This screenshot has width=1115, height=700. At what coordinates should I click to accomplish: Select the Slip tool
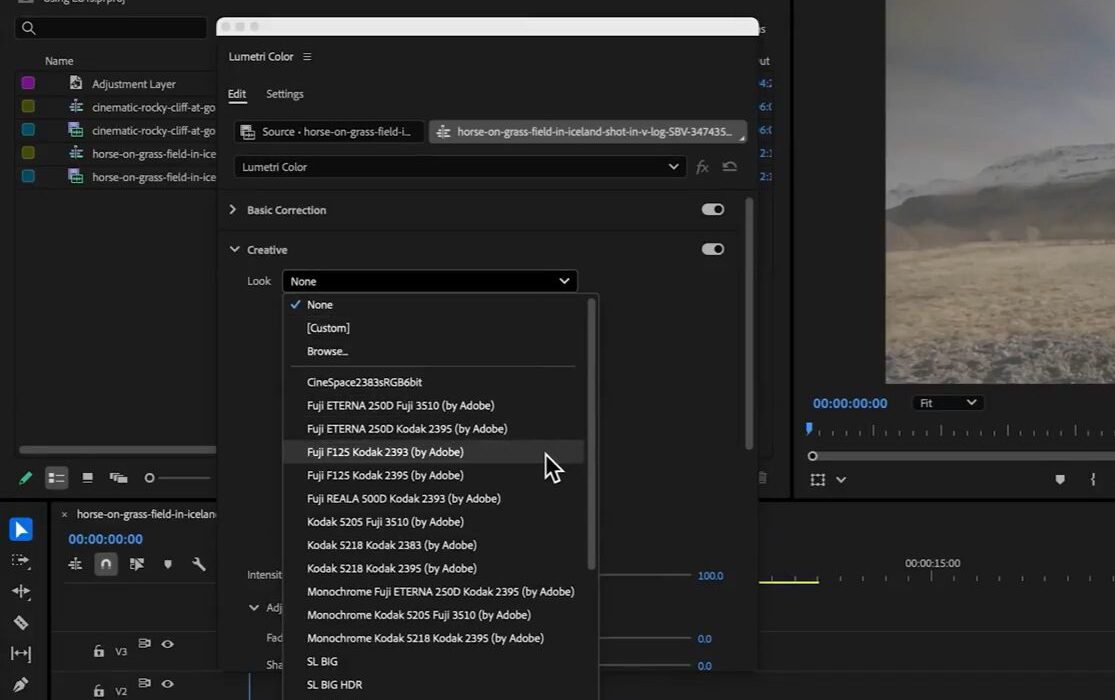21,653
